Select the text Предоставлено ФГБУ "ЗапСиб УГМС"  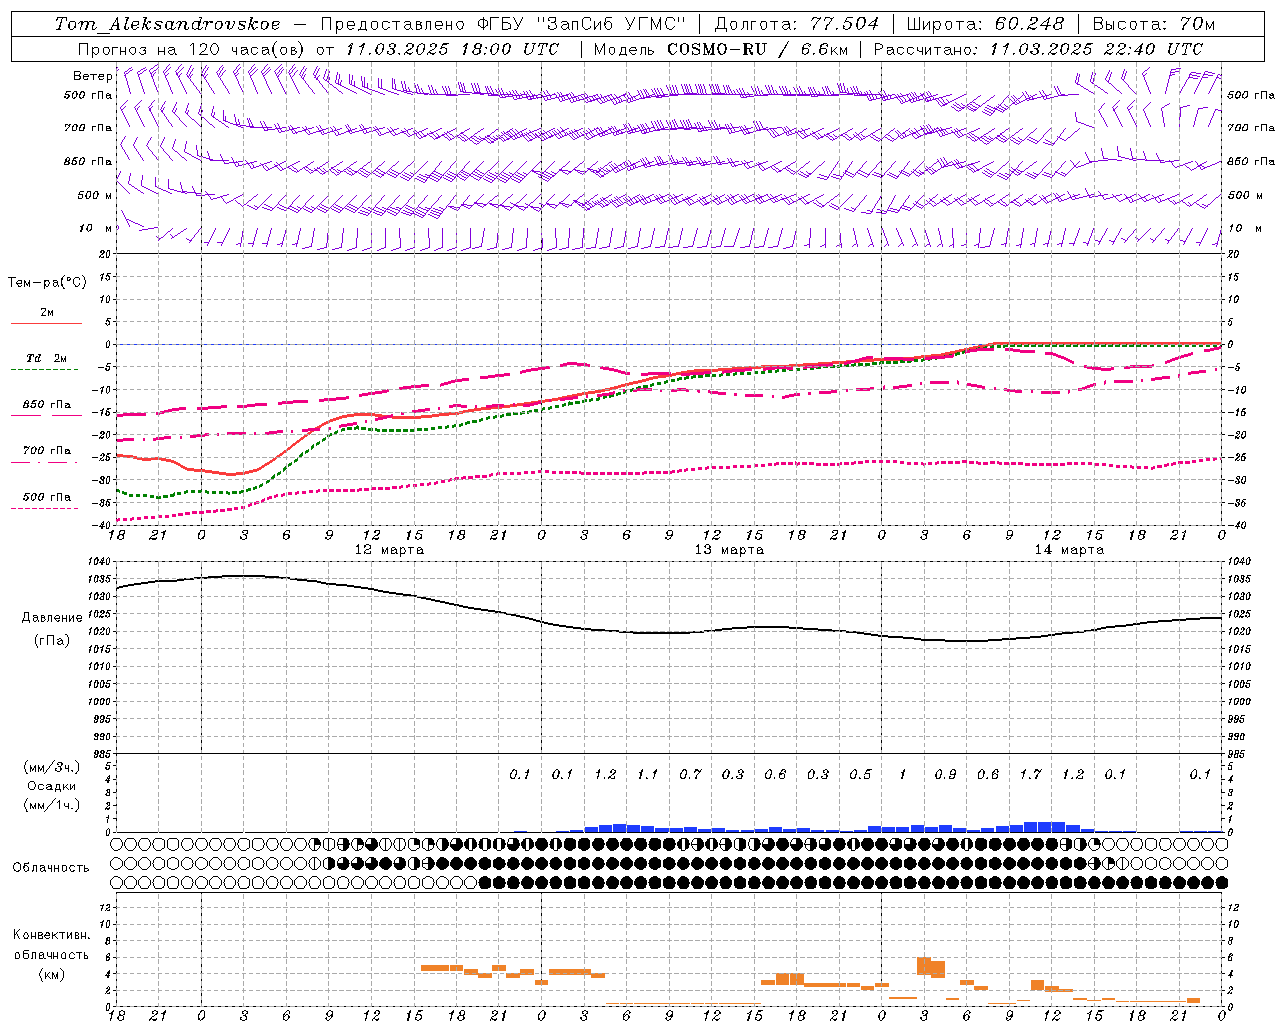coord(503,24)
